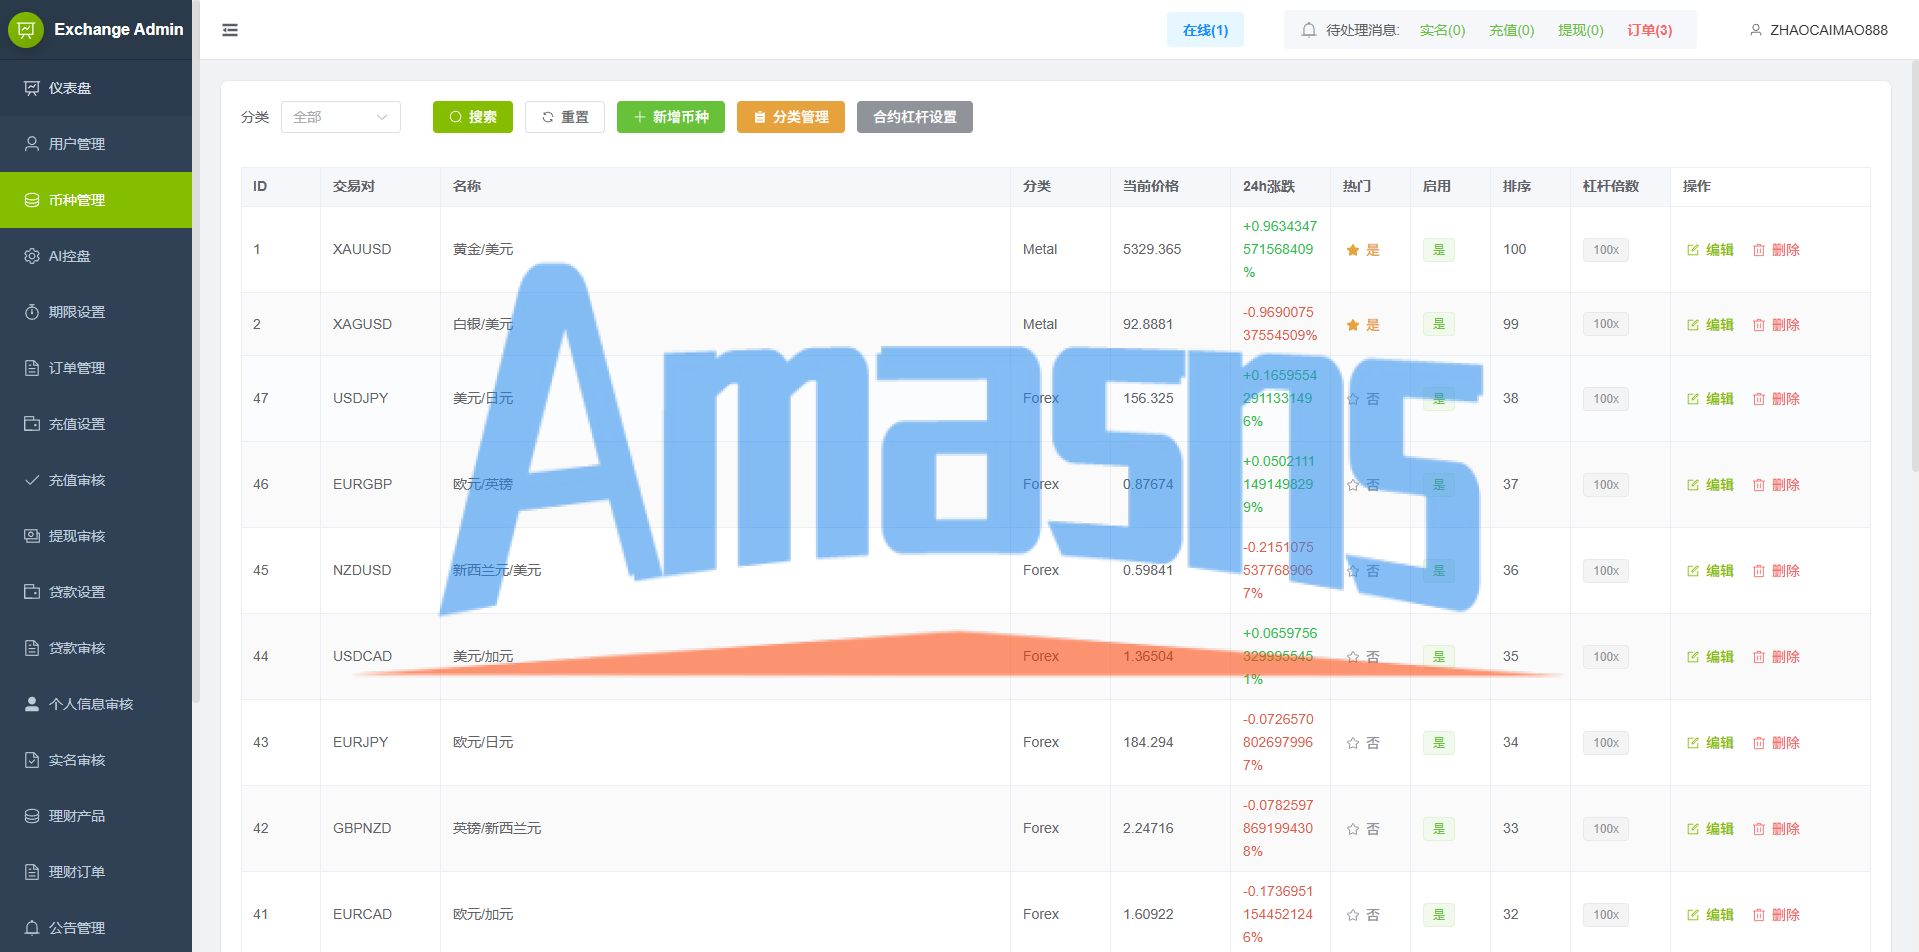Image resolution: width=1919 pixels, height=952 pixels.
Task: Click the user avatar icon beside ZHAOCAIMAO888
Action: pos(1756,30)
